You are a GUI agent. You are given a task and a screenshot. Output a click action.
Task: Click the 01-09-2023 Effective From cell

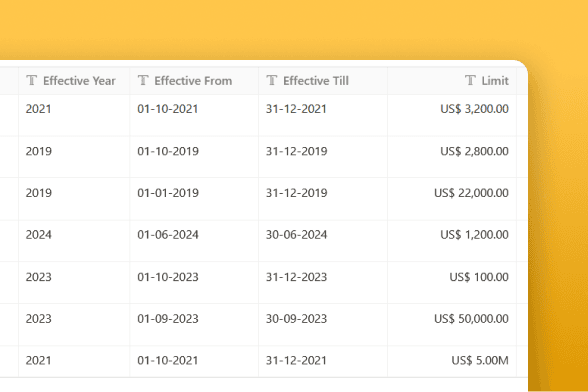pos(194,324)
